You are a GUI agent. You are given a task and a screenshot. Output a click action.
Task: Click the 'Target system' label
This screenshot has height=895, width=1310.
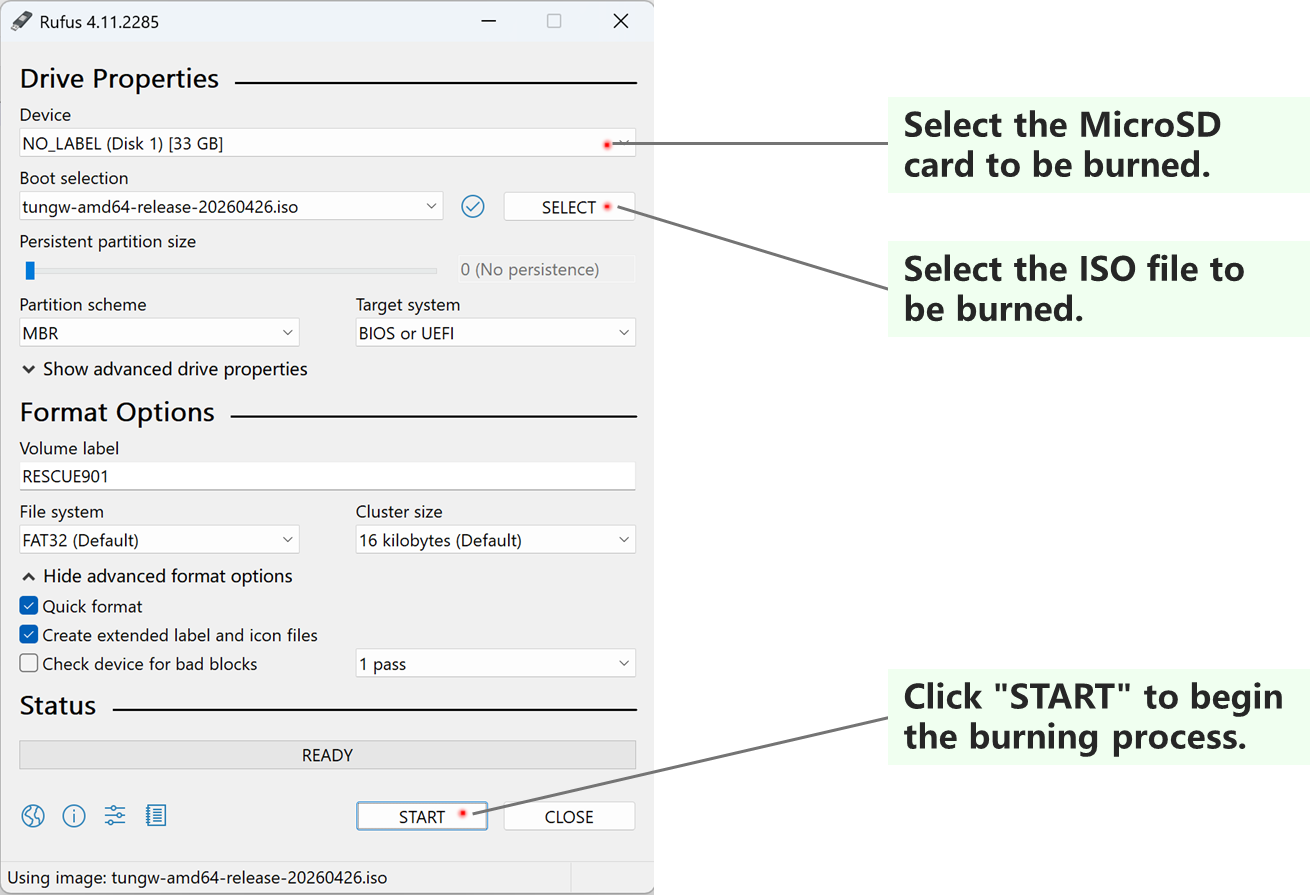408,304
